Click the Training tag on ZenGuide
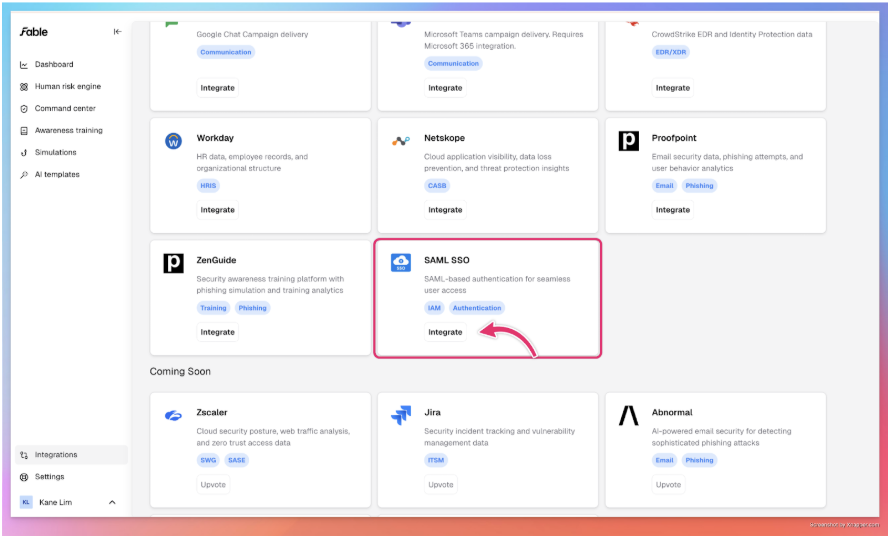 214,308
